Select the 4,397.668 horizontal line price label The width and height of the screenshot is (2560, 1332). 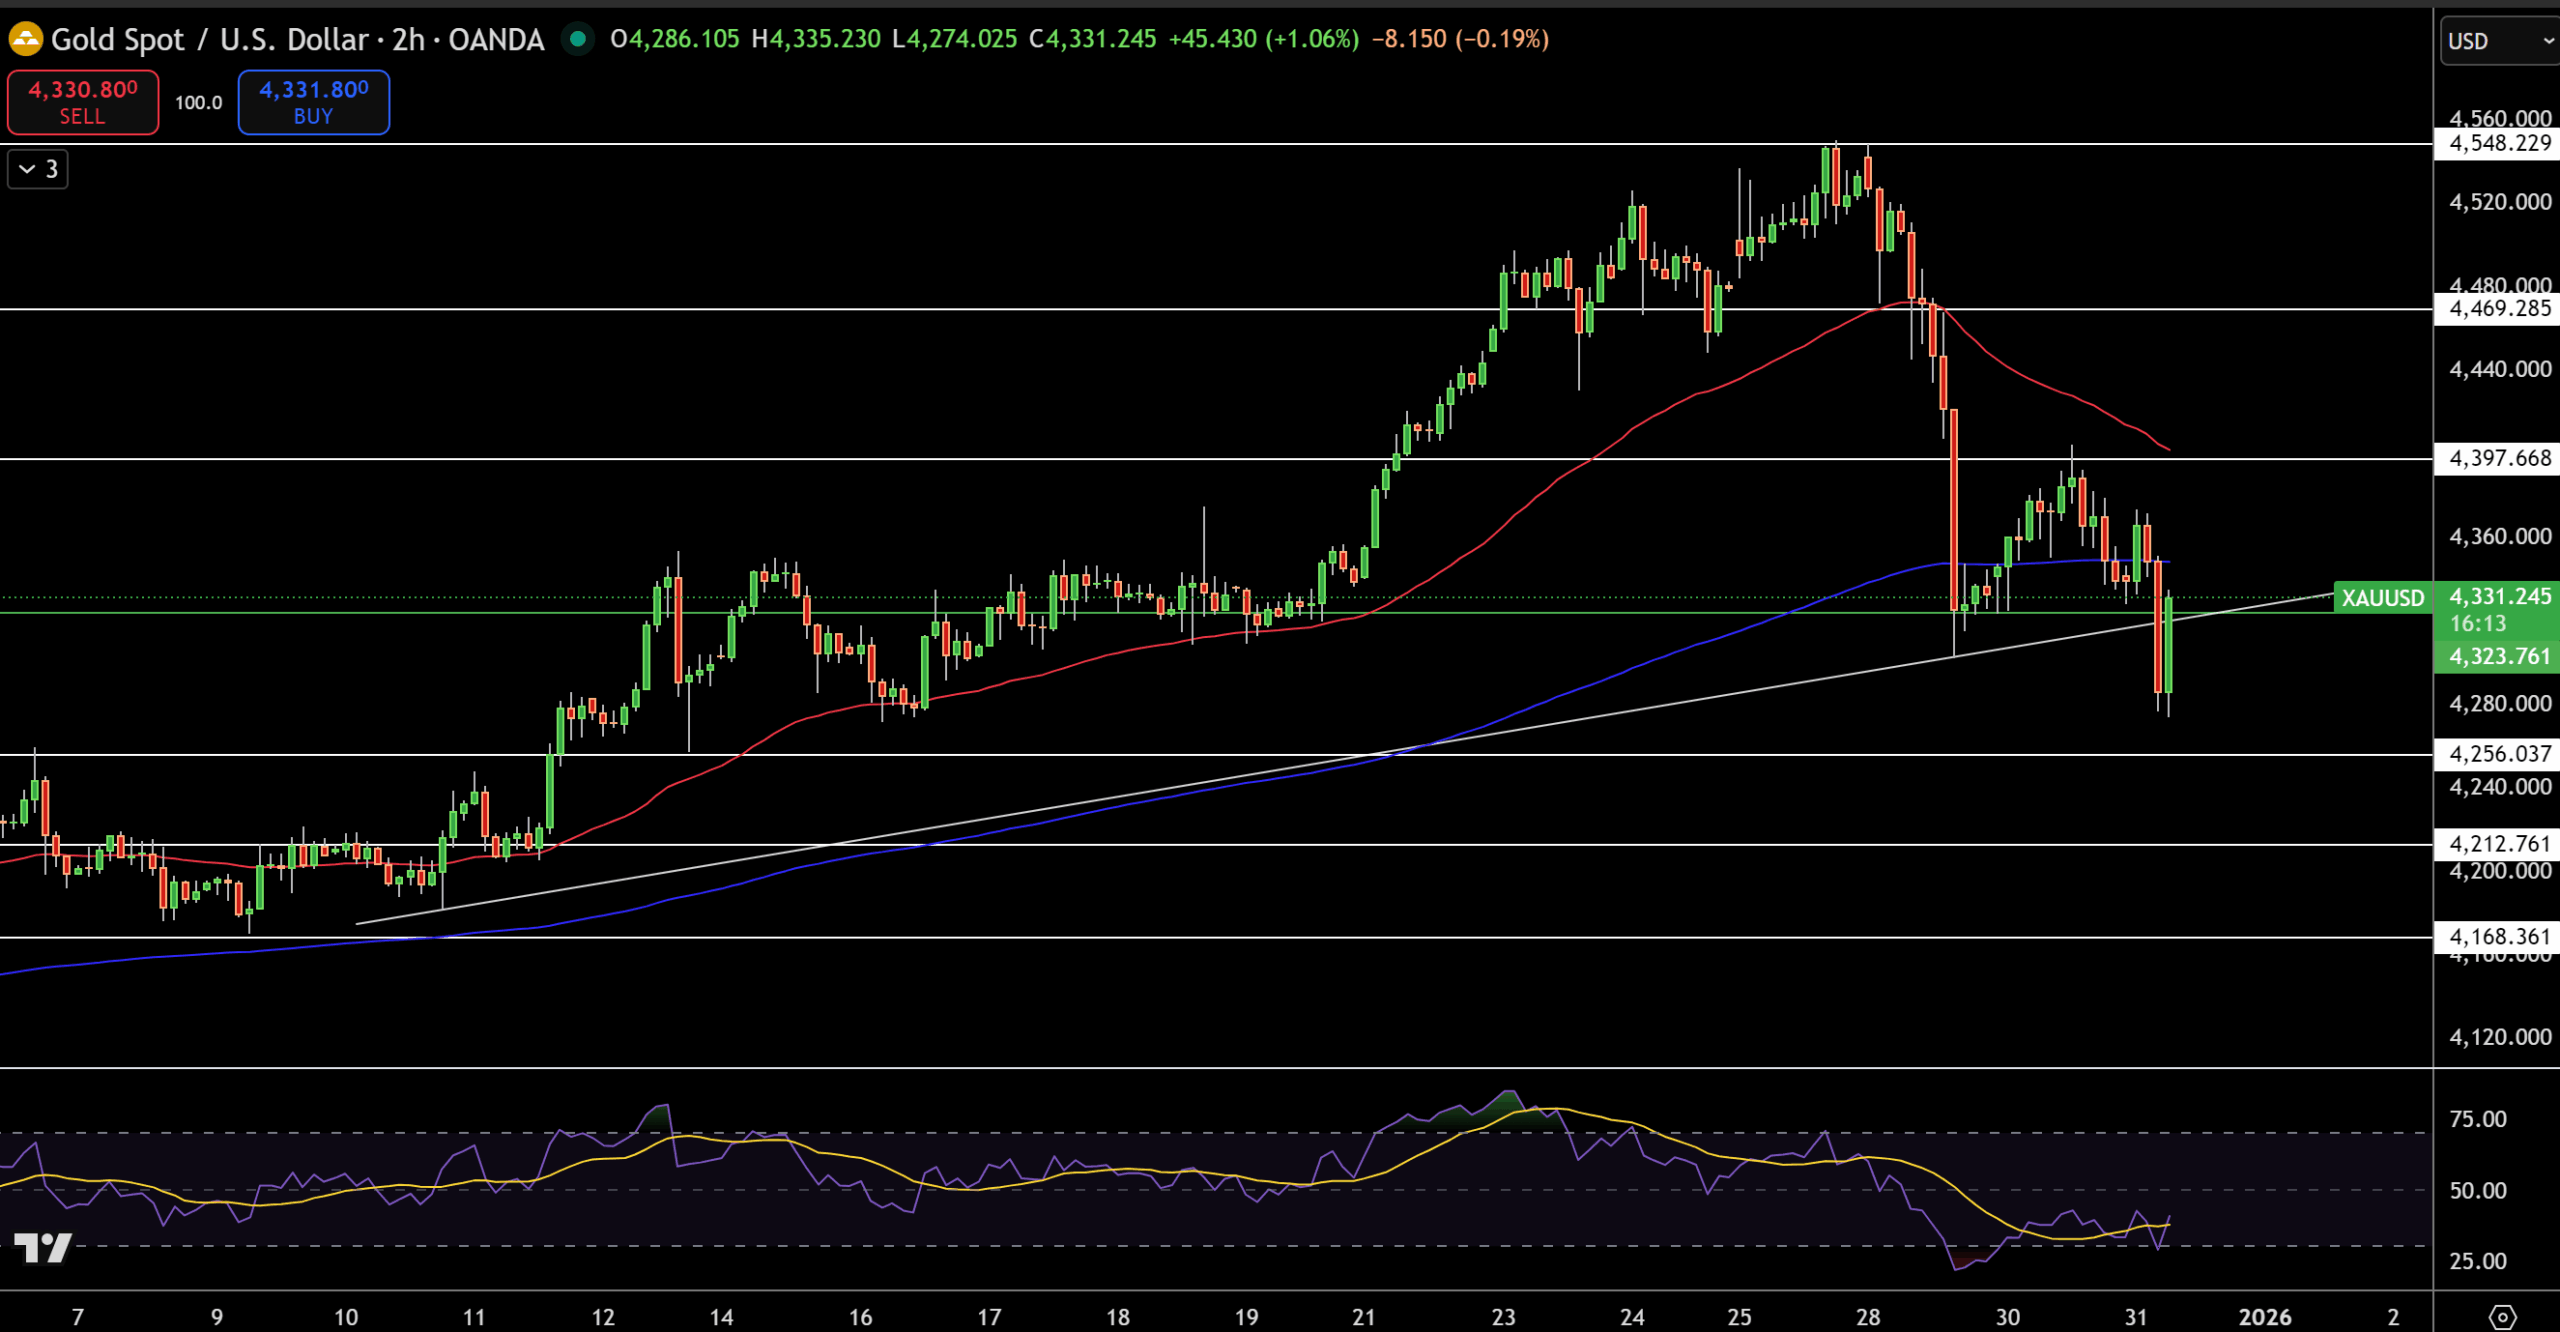tap(2499, 458)
